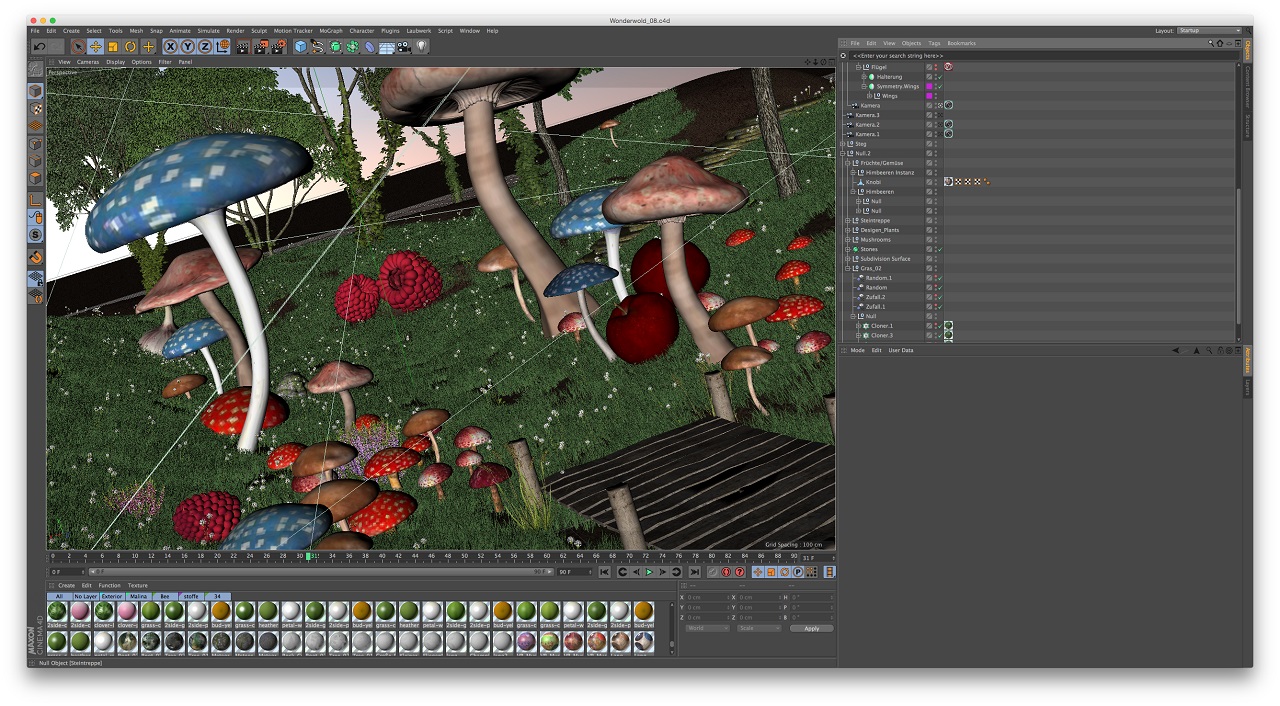The width and height of the screenshot is (1280, 706).
Task: Collapse the Gras_02 hierarchy
Action: pyautogui.click(x=848, y=268)
